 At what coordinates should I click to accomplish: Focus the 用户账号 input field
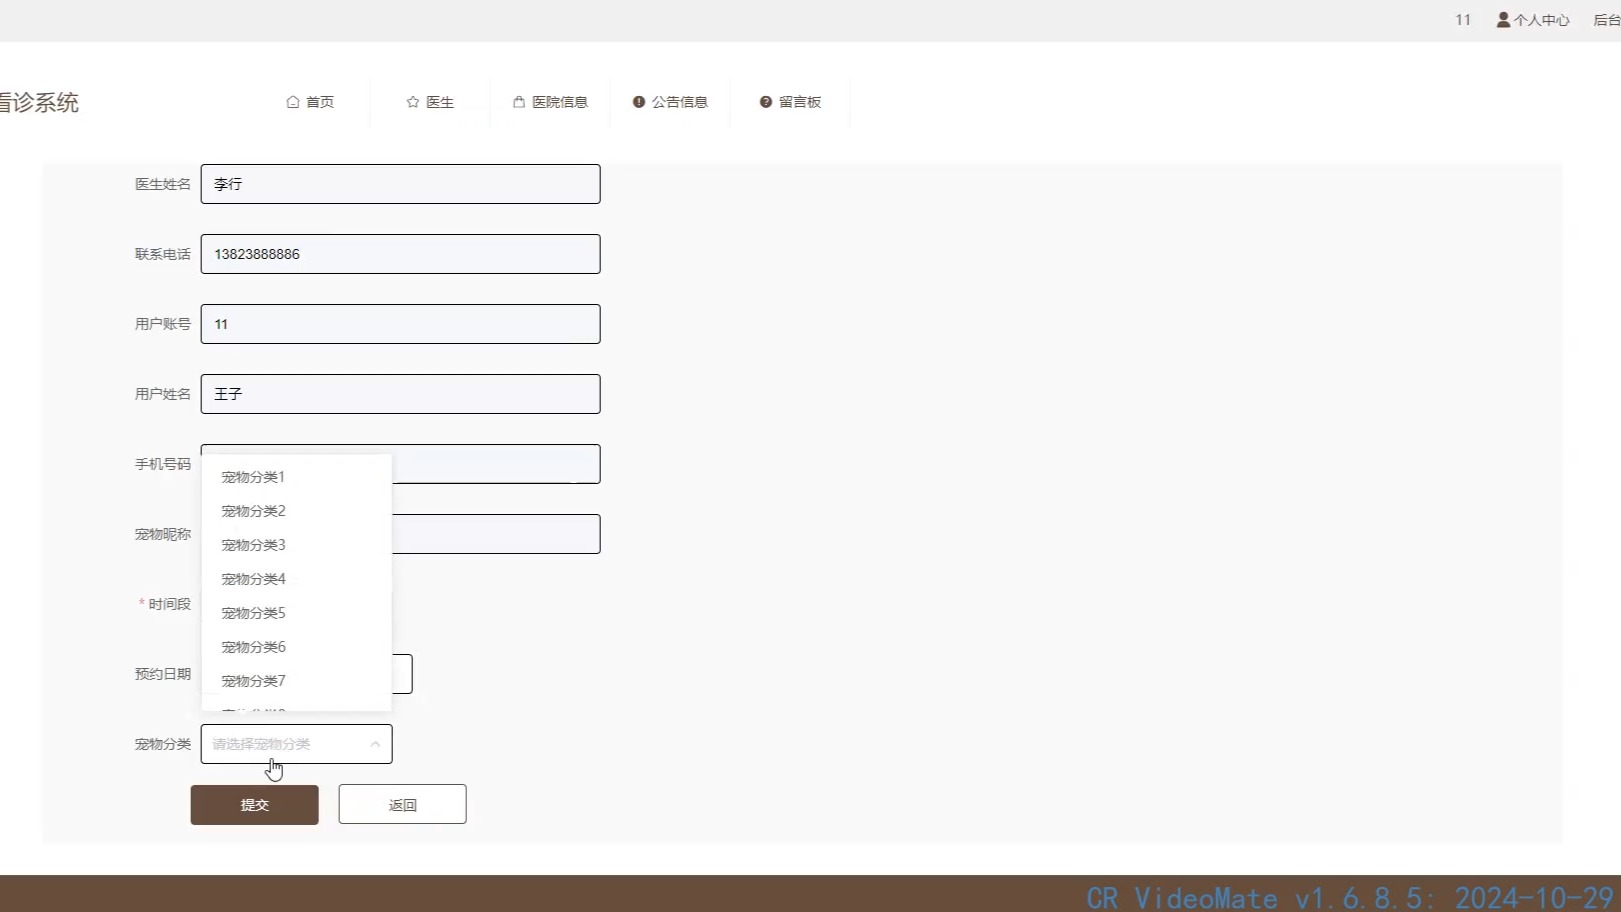pos(400,324)
